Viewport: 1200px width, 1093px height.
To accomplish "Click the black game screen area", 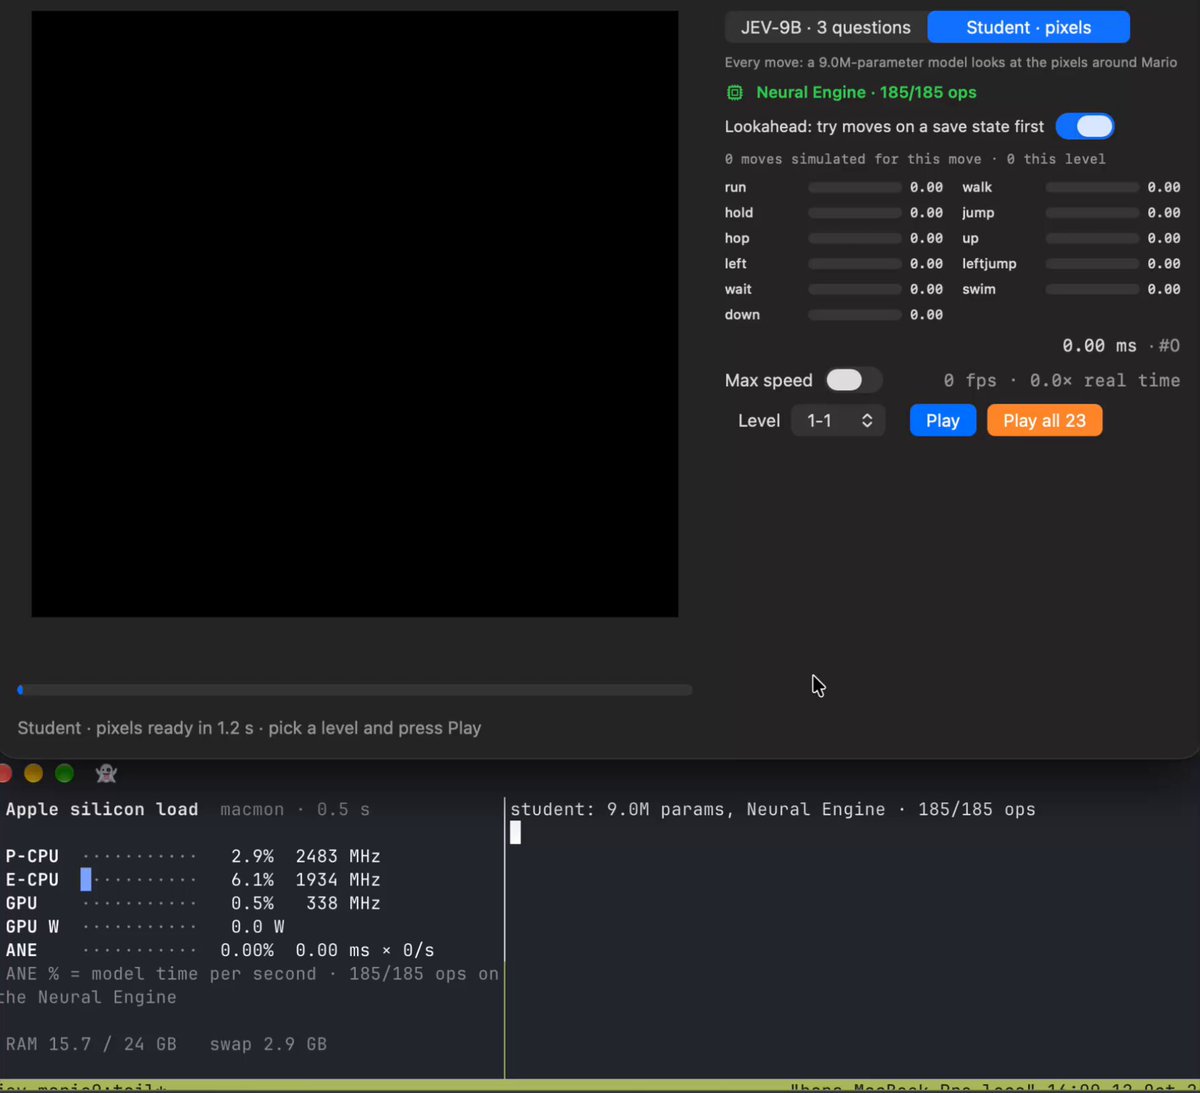I will pyautogui.click(x=355, y=314).
